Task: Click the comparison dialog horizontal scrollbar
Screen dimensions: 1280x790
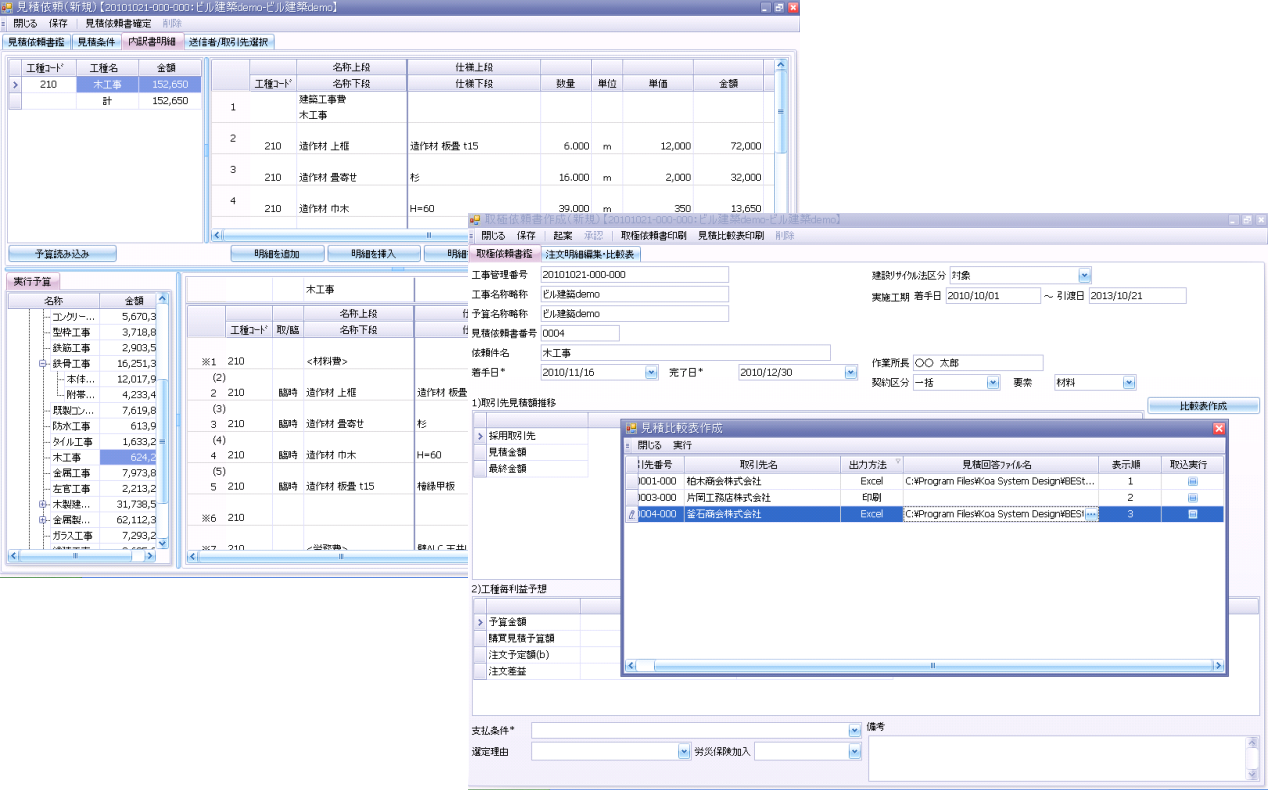Action: (932, 665)
